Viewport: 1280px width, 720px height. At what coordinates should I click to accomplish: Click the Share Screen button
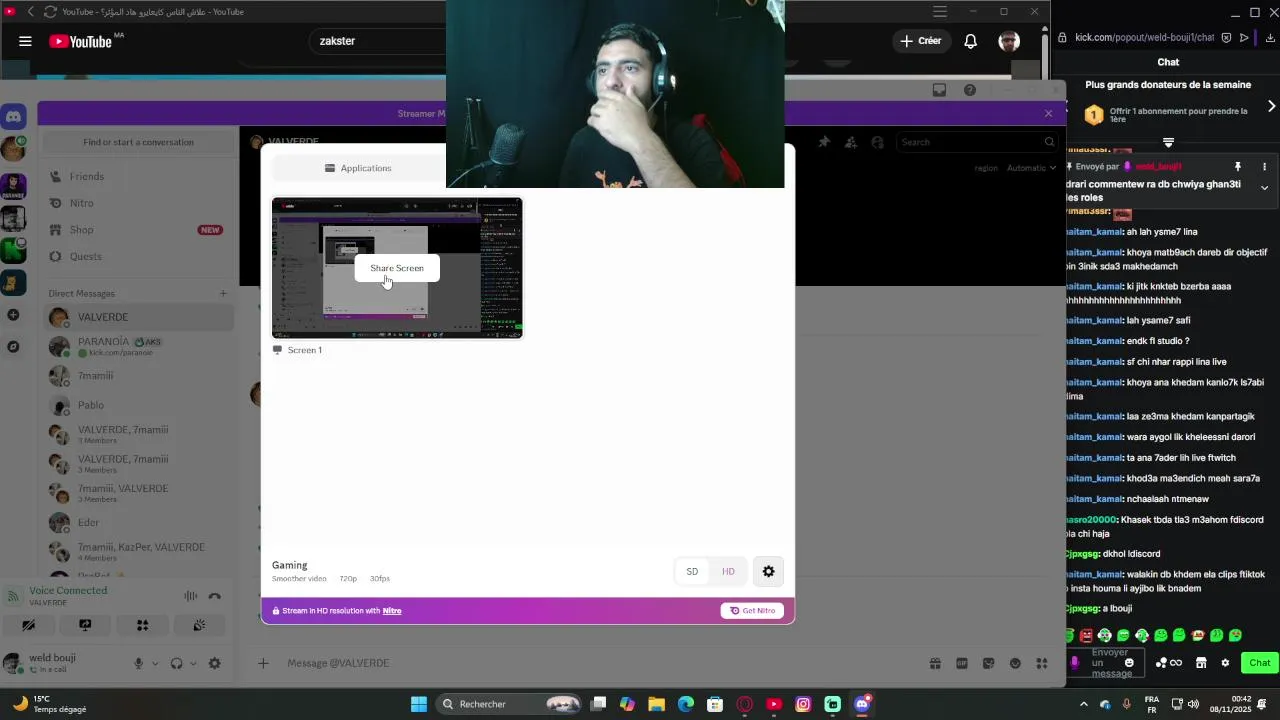coord(397,268)
